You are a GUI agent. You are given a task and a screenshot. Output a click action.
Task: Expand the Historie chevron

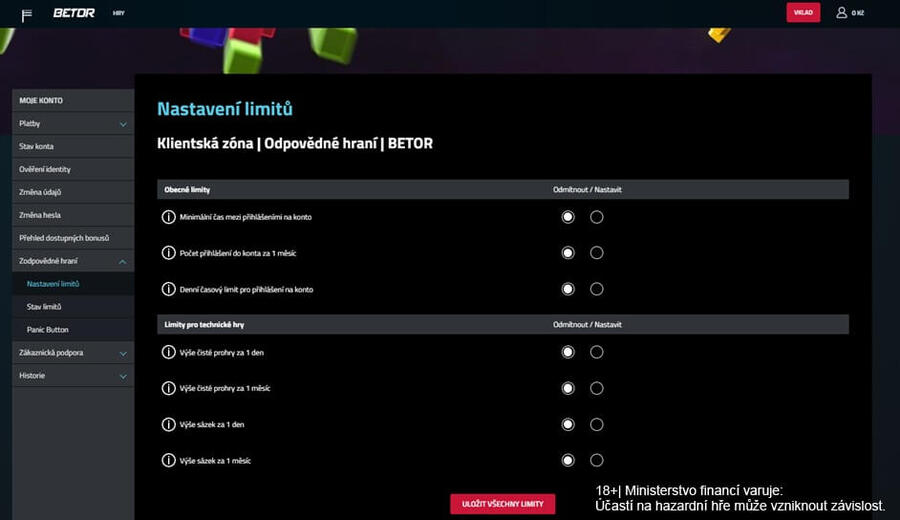[123, 377]
